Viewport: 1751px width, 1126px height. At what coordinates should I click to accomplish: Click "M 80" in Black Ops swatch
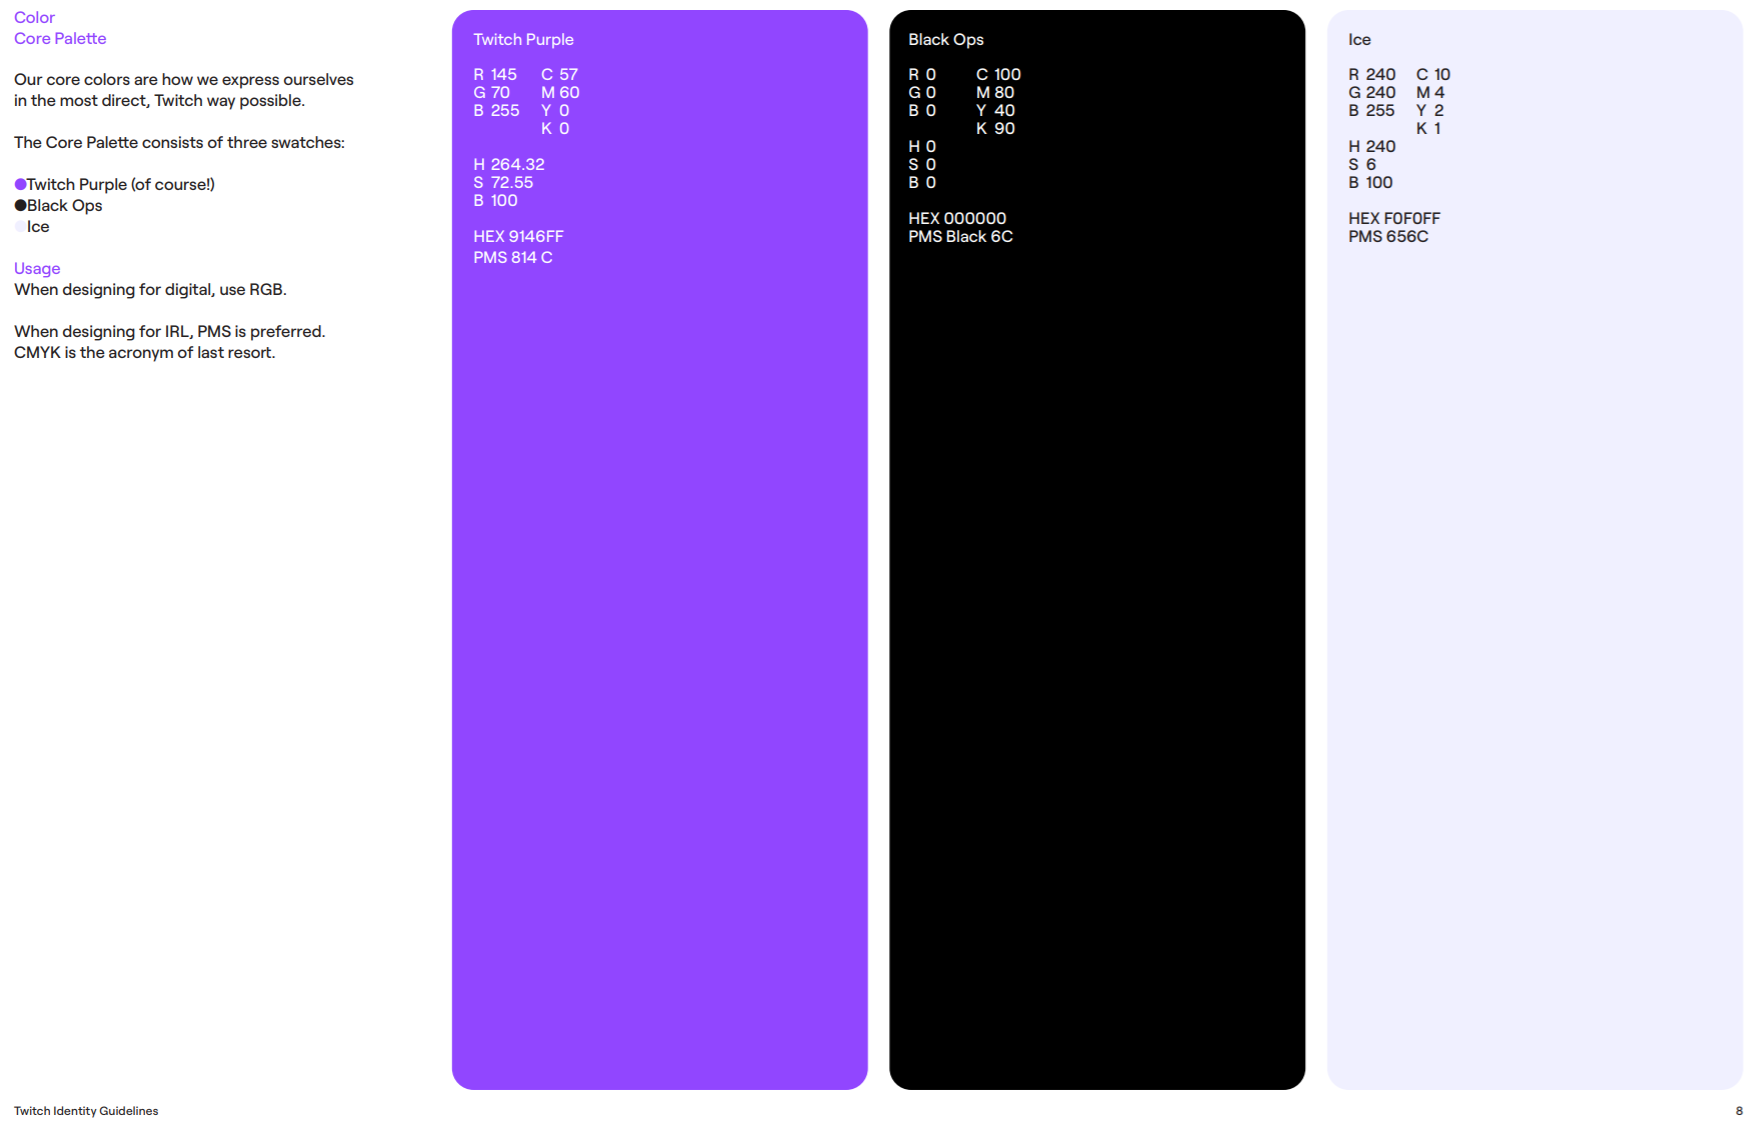pyautogui.click(x=995, y=92)
